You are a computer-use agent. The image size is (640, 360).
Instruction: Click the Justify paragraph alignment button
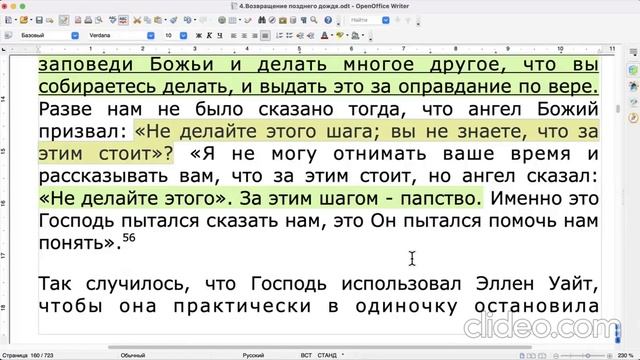265,36
